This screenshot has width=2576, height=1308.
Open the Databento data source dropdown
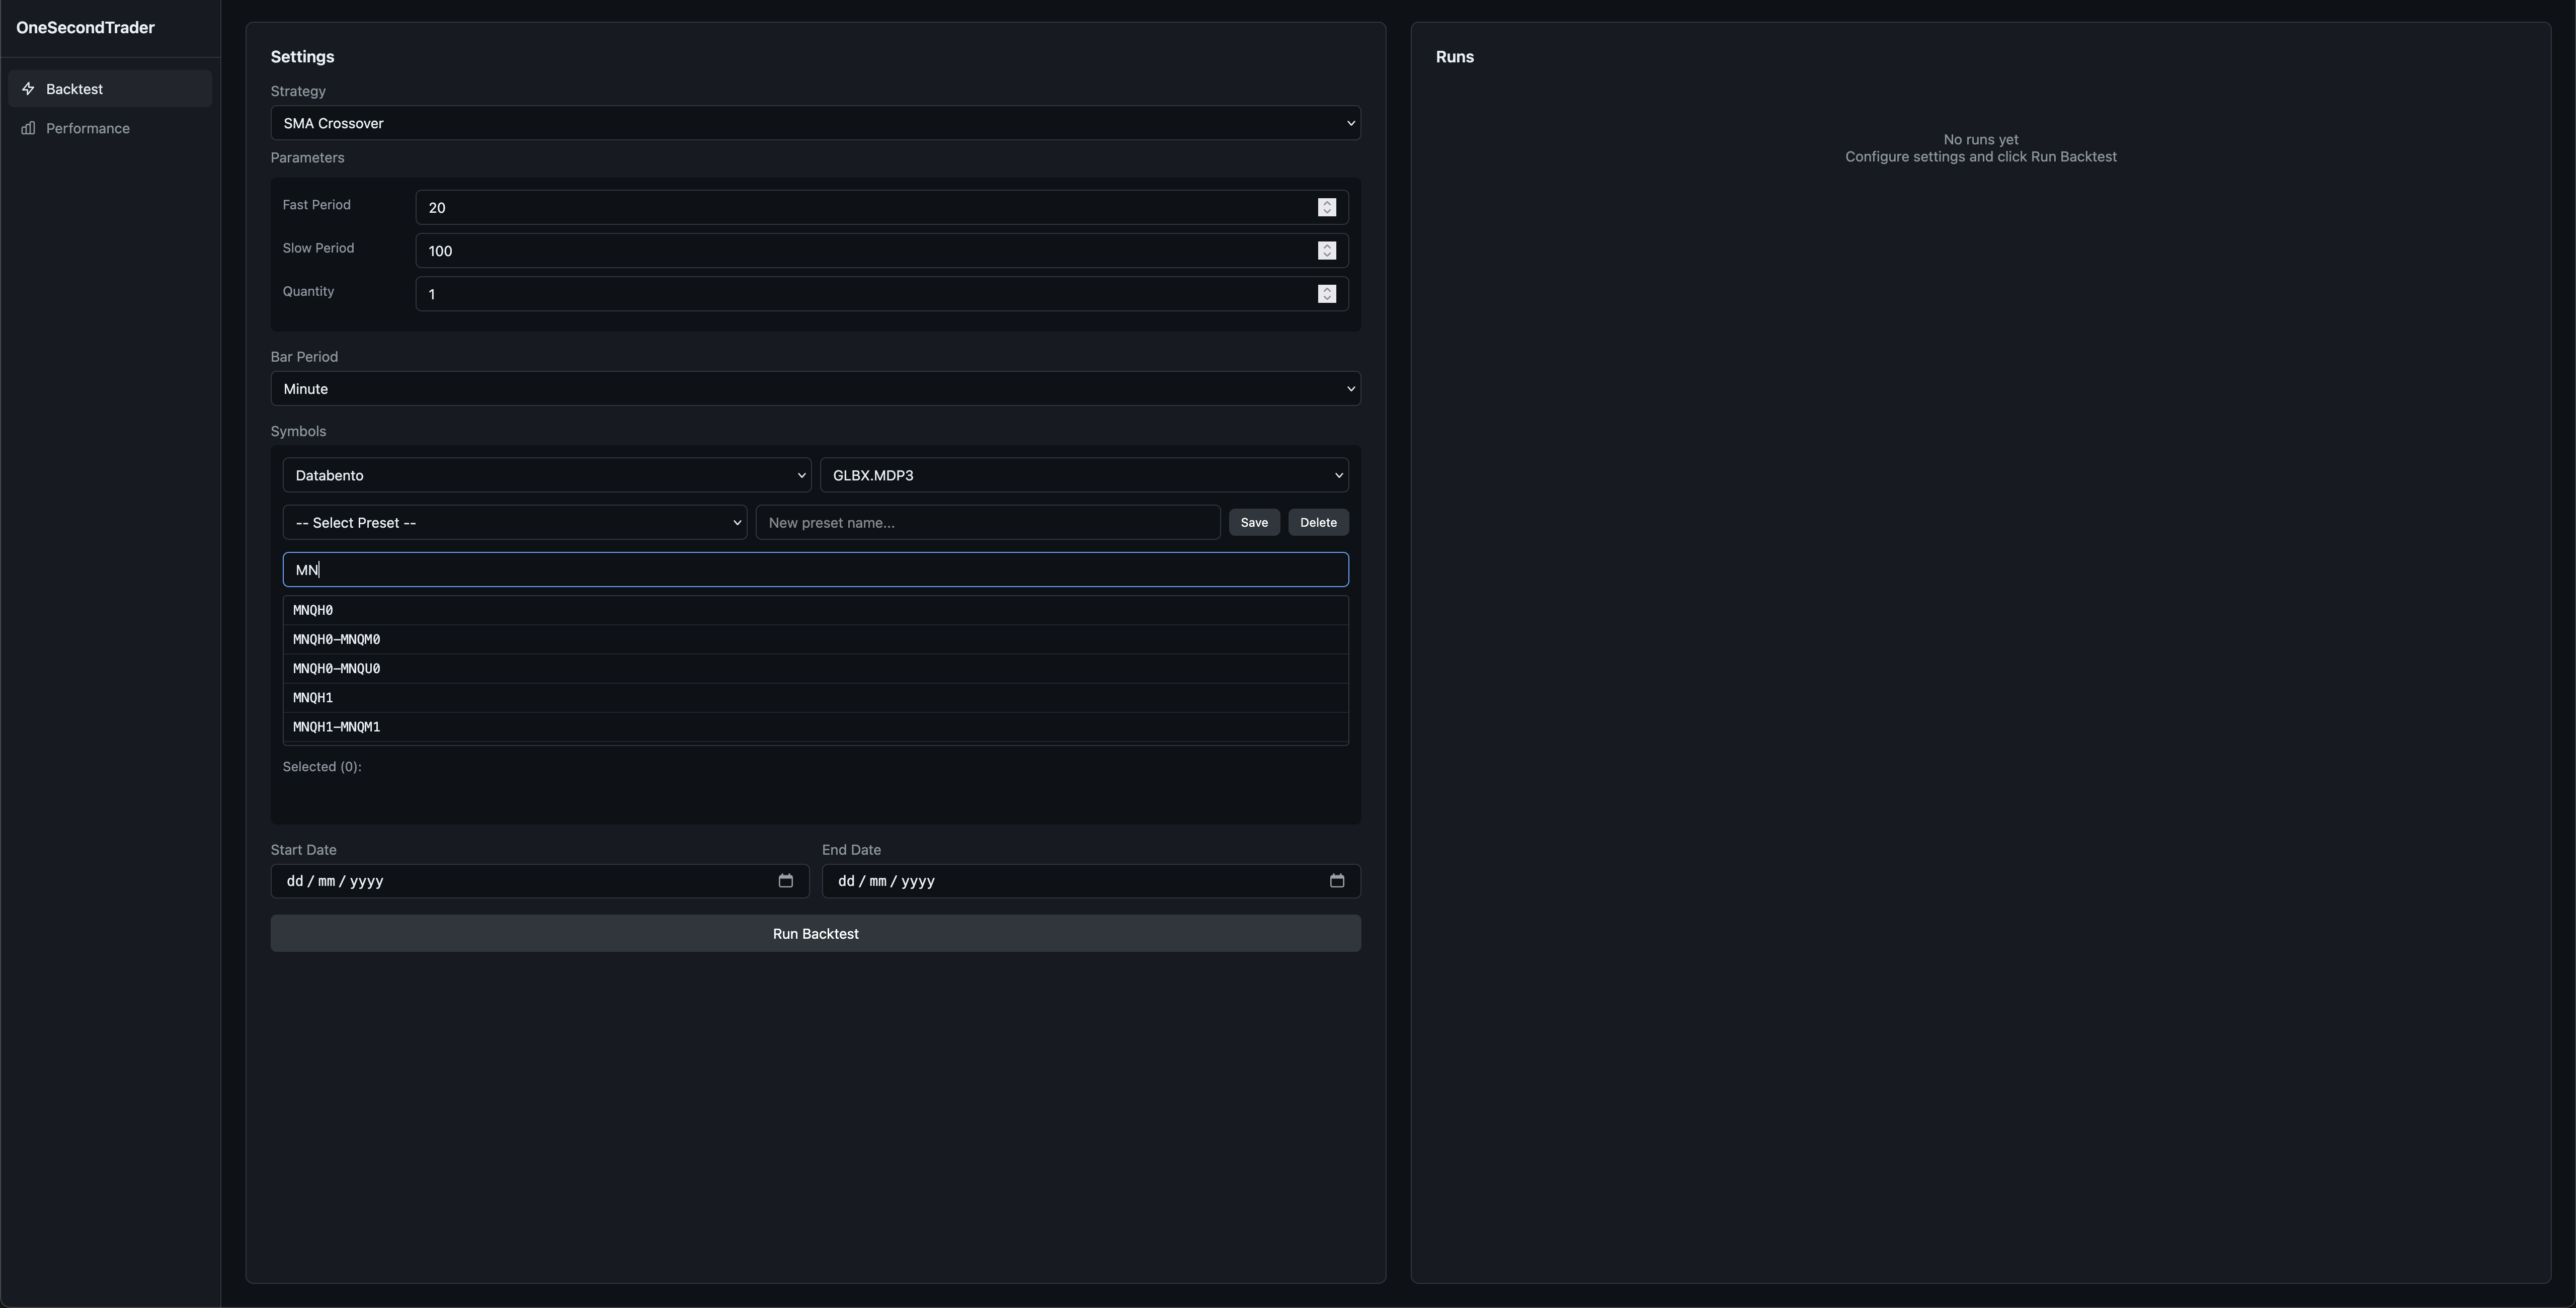[546, 475]
